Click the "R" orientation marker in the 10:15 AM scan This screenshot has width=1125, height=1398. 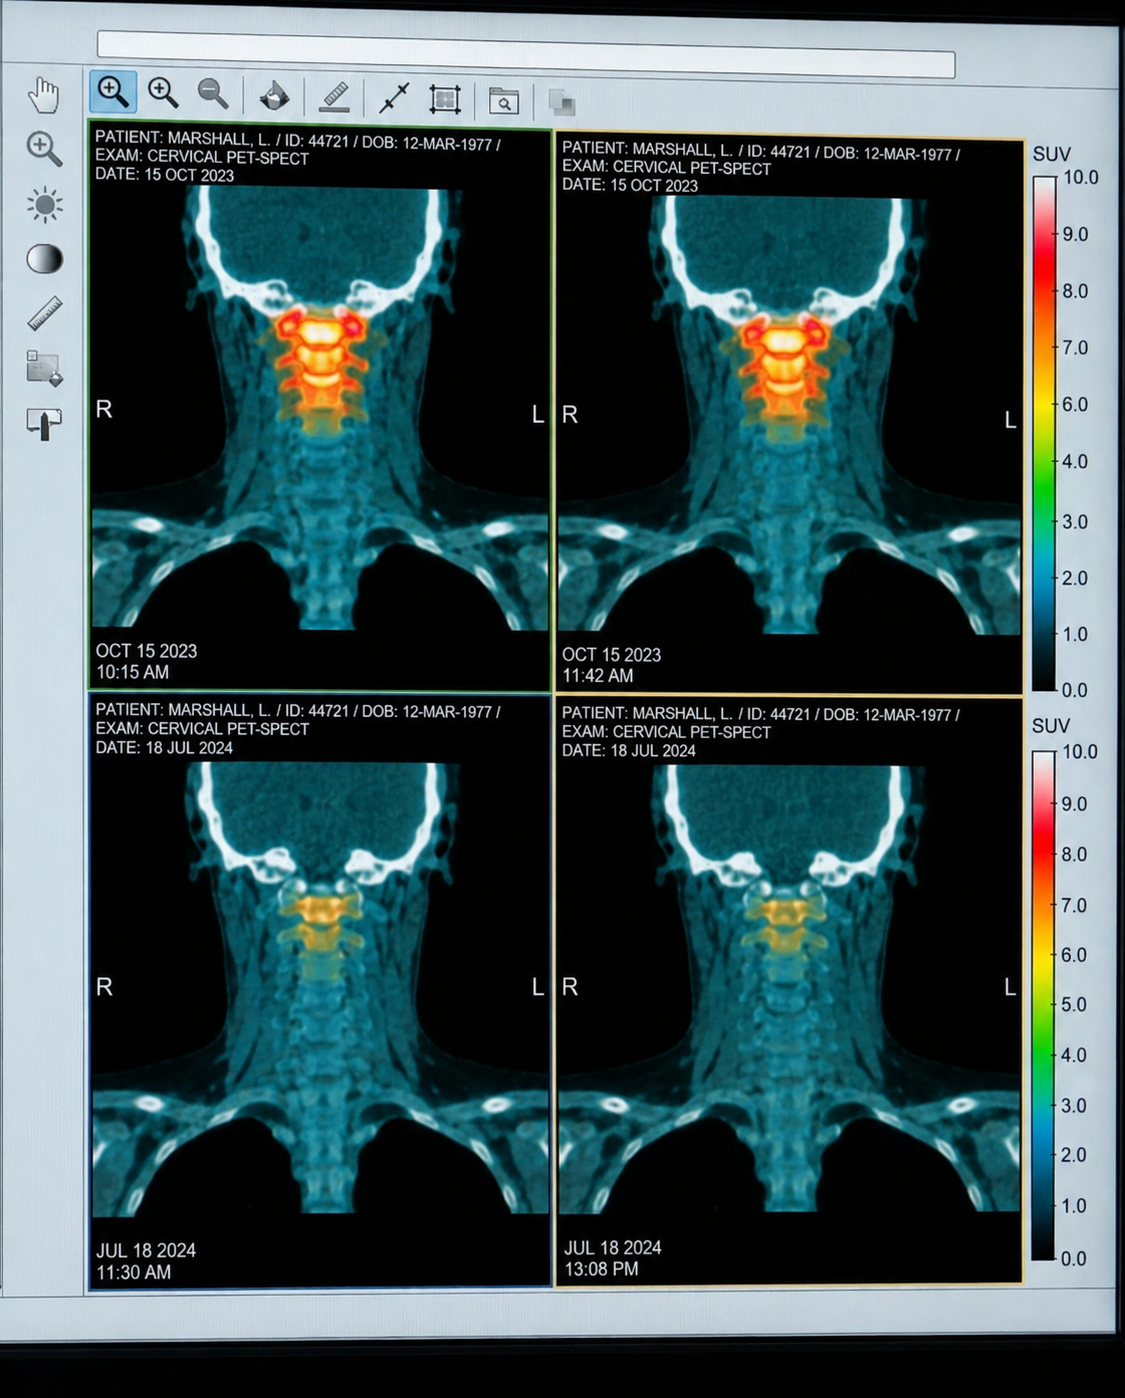point(104,409)
